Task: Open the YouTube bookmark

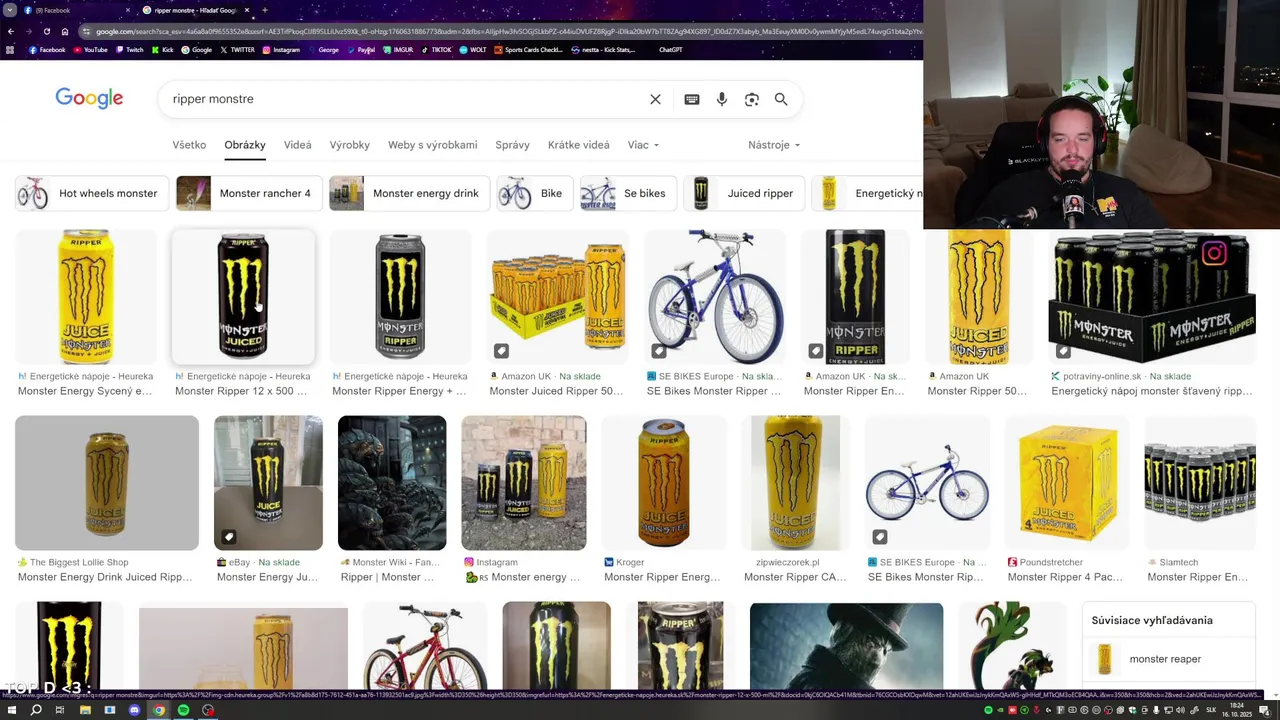Action: [x=90, y=50]
